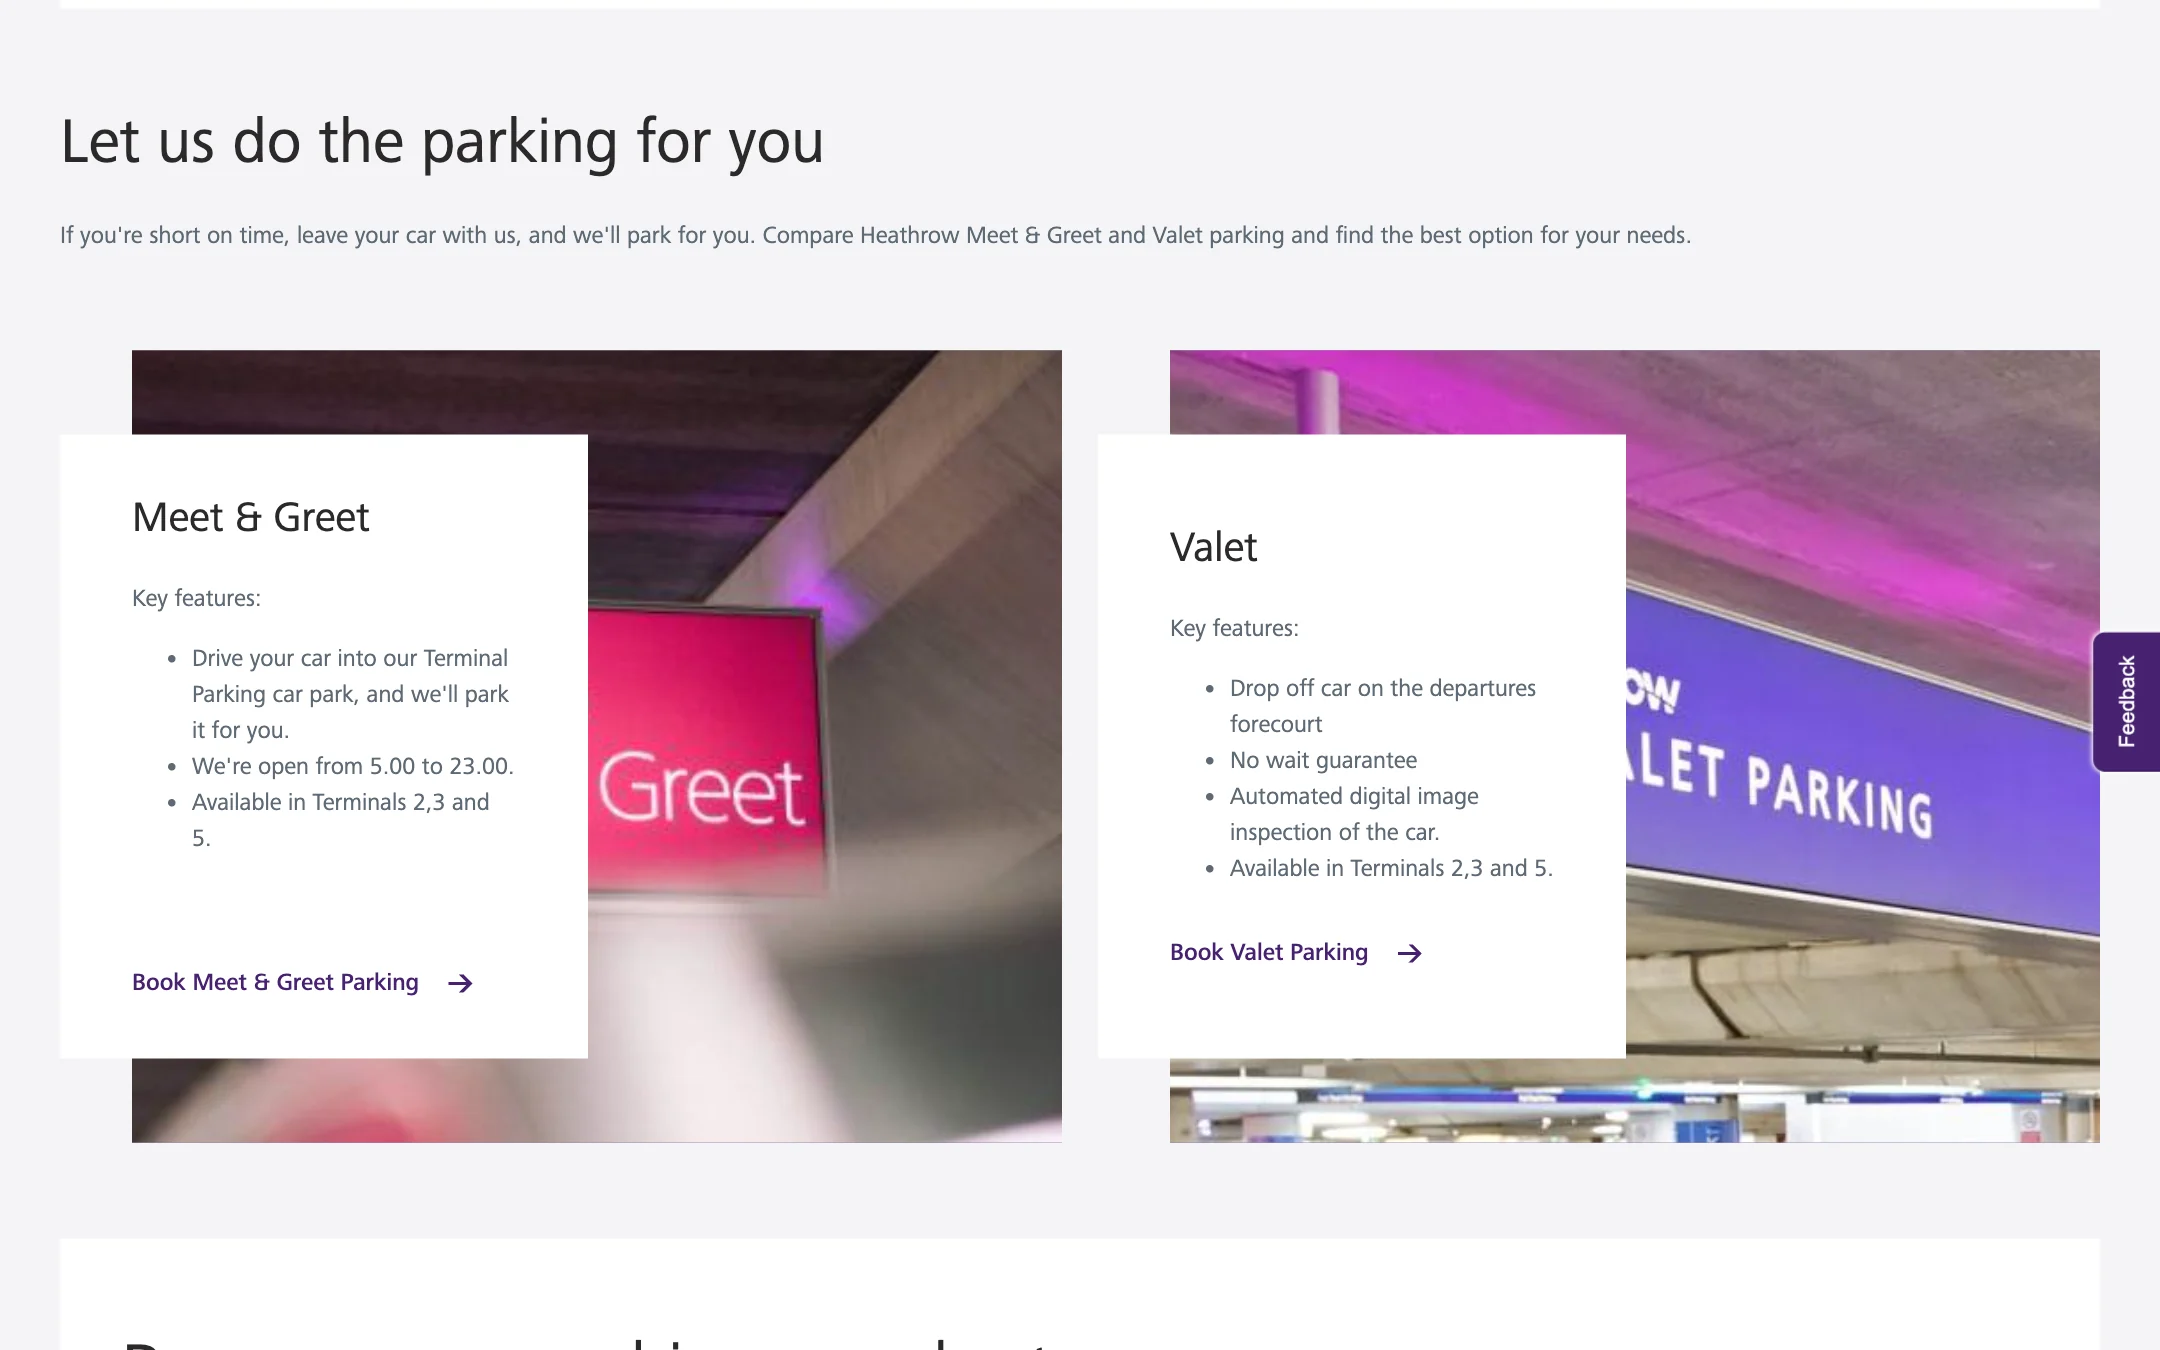
Task: Click the Let us do the parking for you heading
Action: [442, 142]
